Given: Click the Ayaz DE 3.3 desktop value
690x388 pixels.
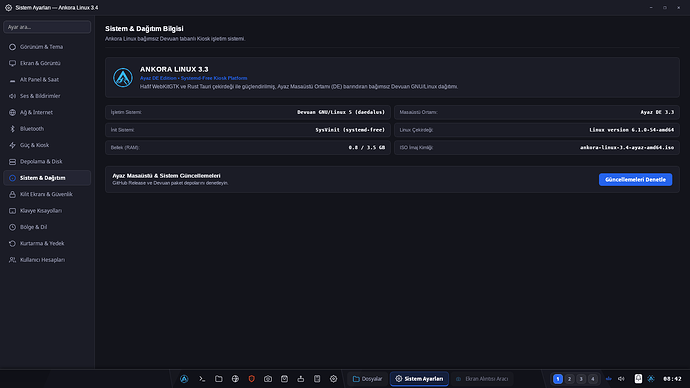Looking at the screenshot, I should point(657,112).
